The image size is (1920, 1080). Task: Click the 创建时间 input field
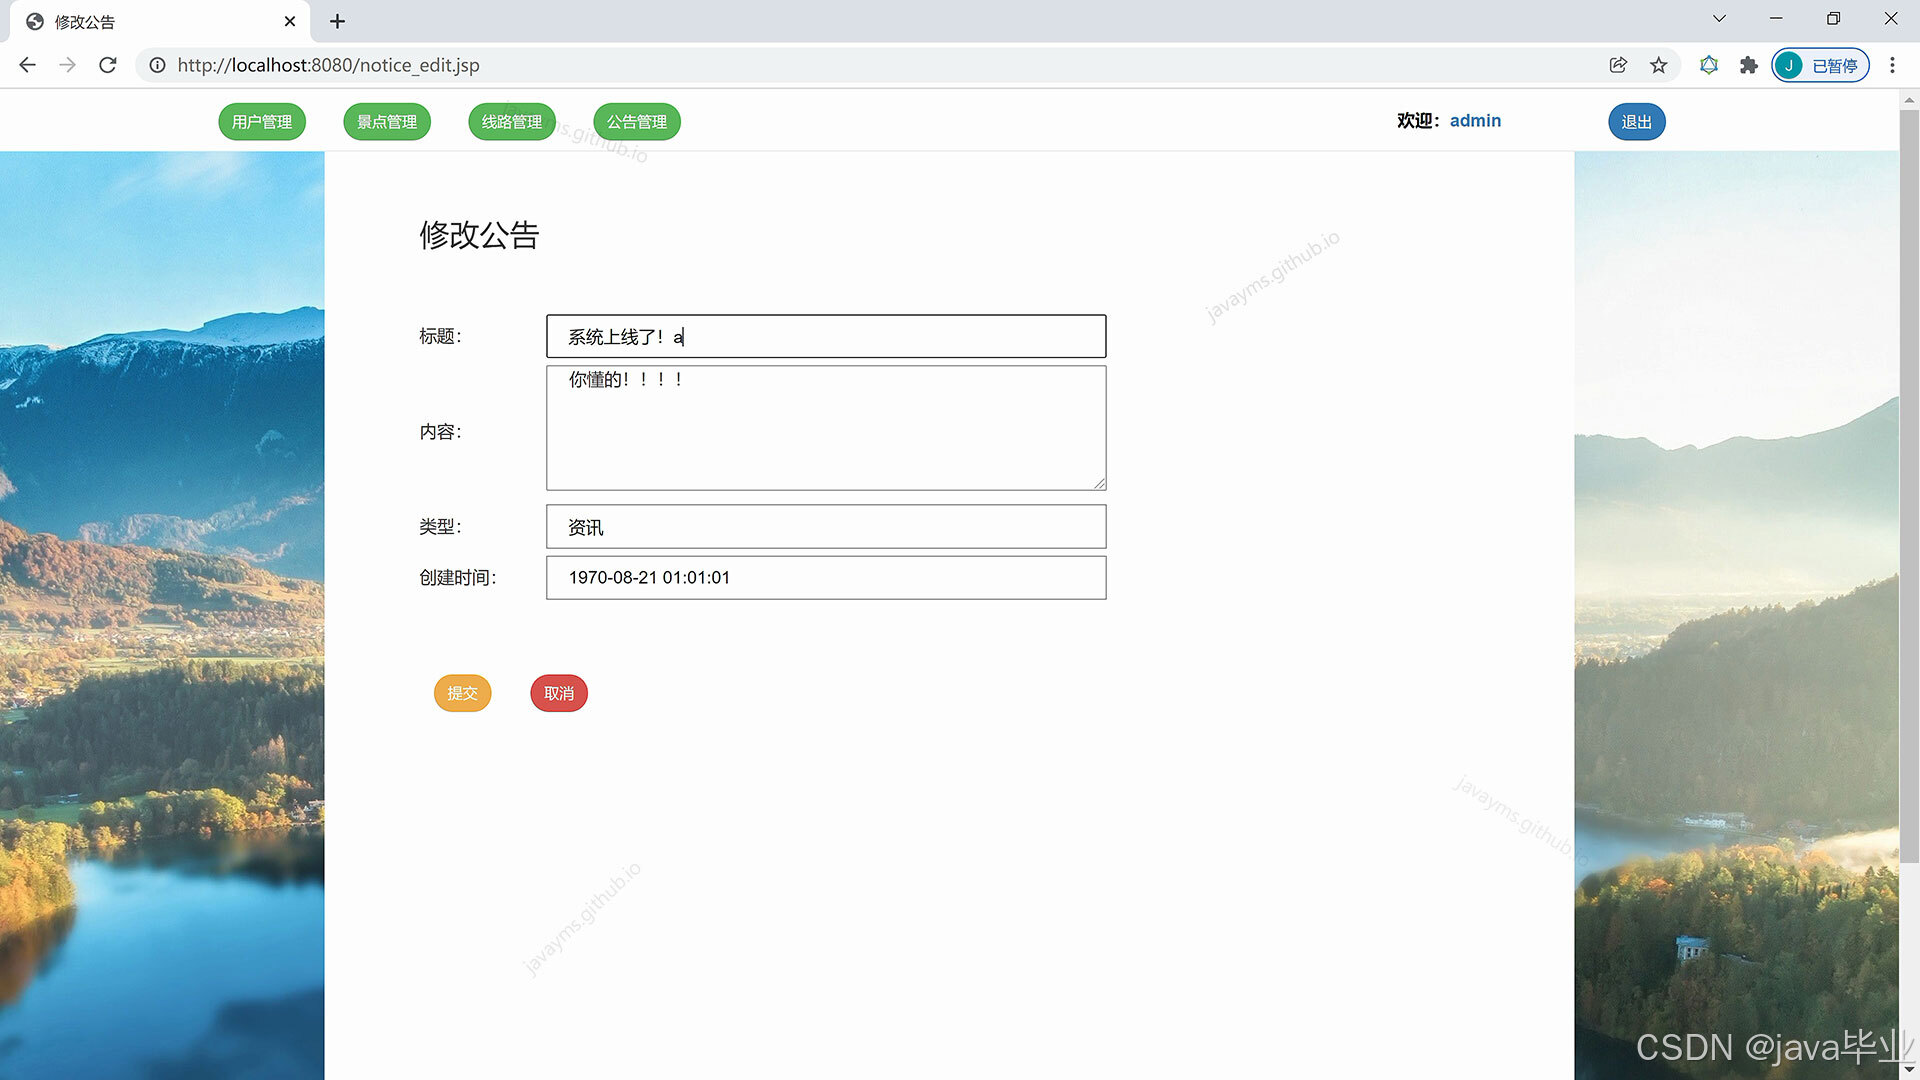tap(826, 578)
